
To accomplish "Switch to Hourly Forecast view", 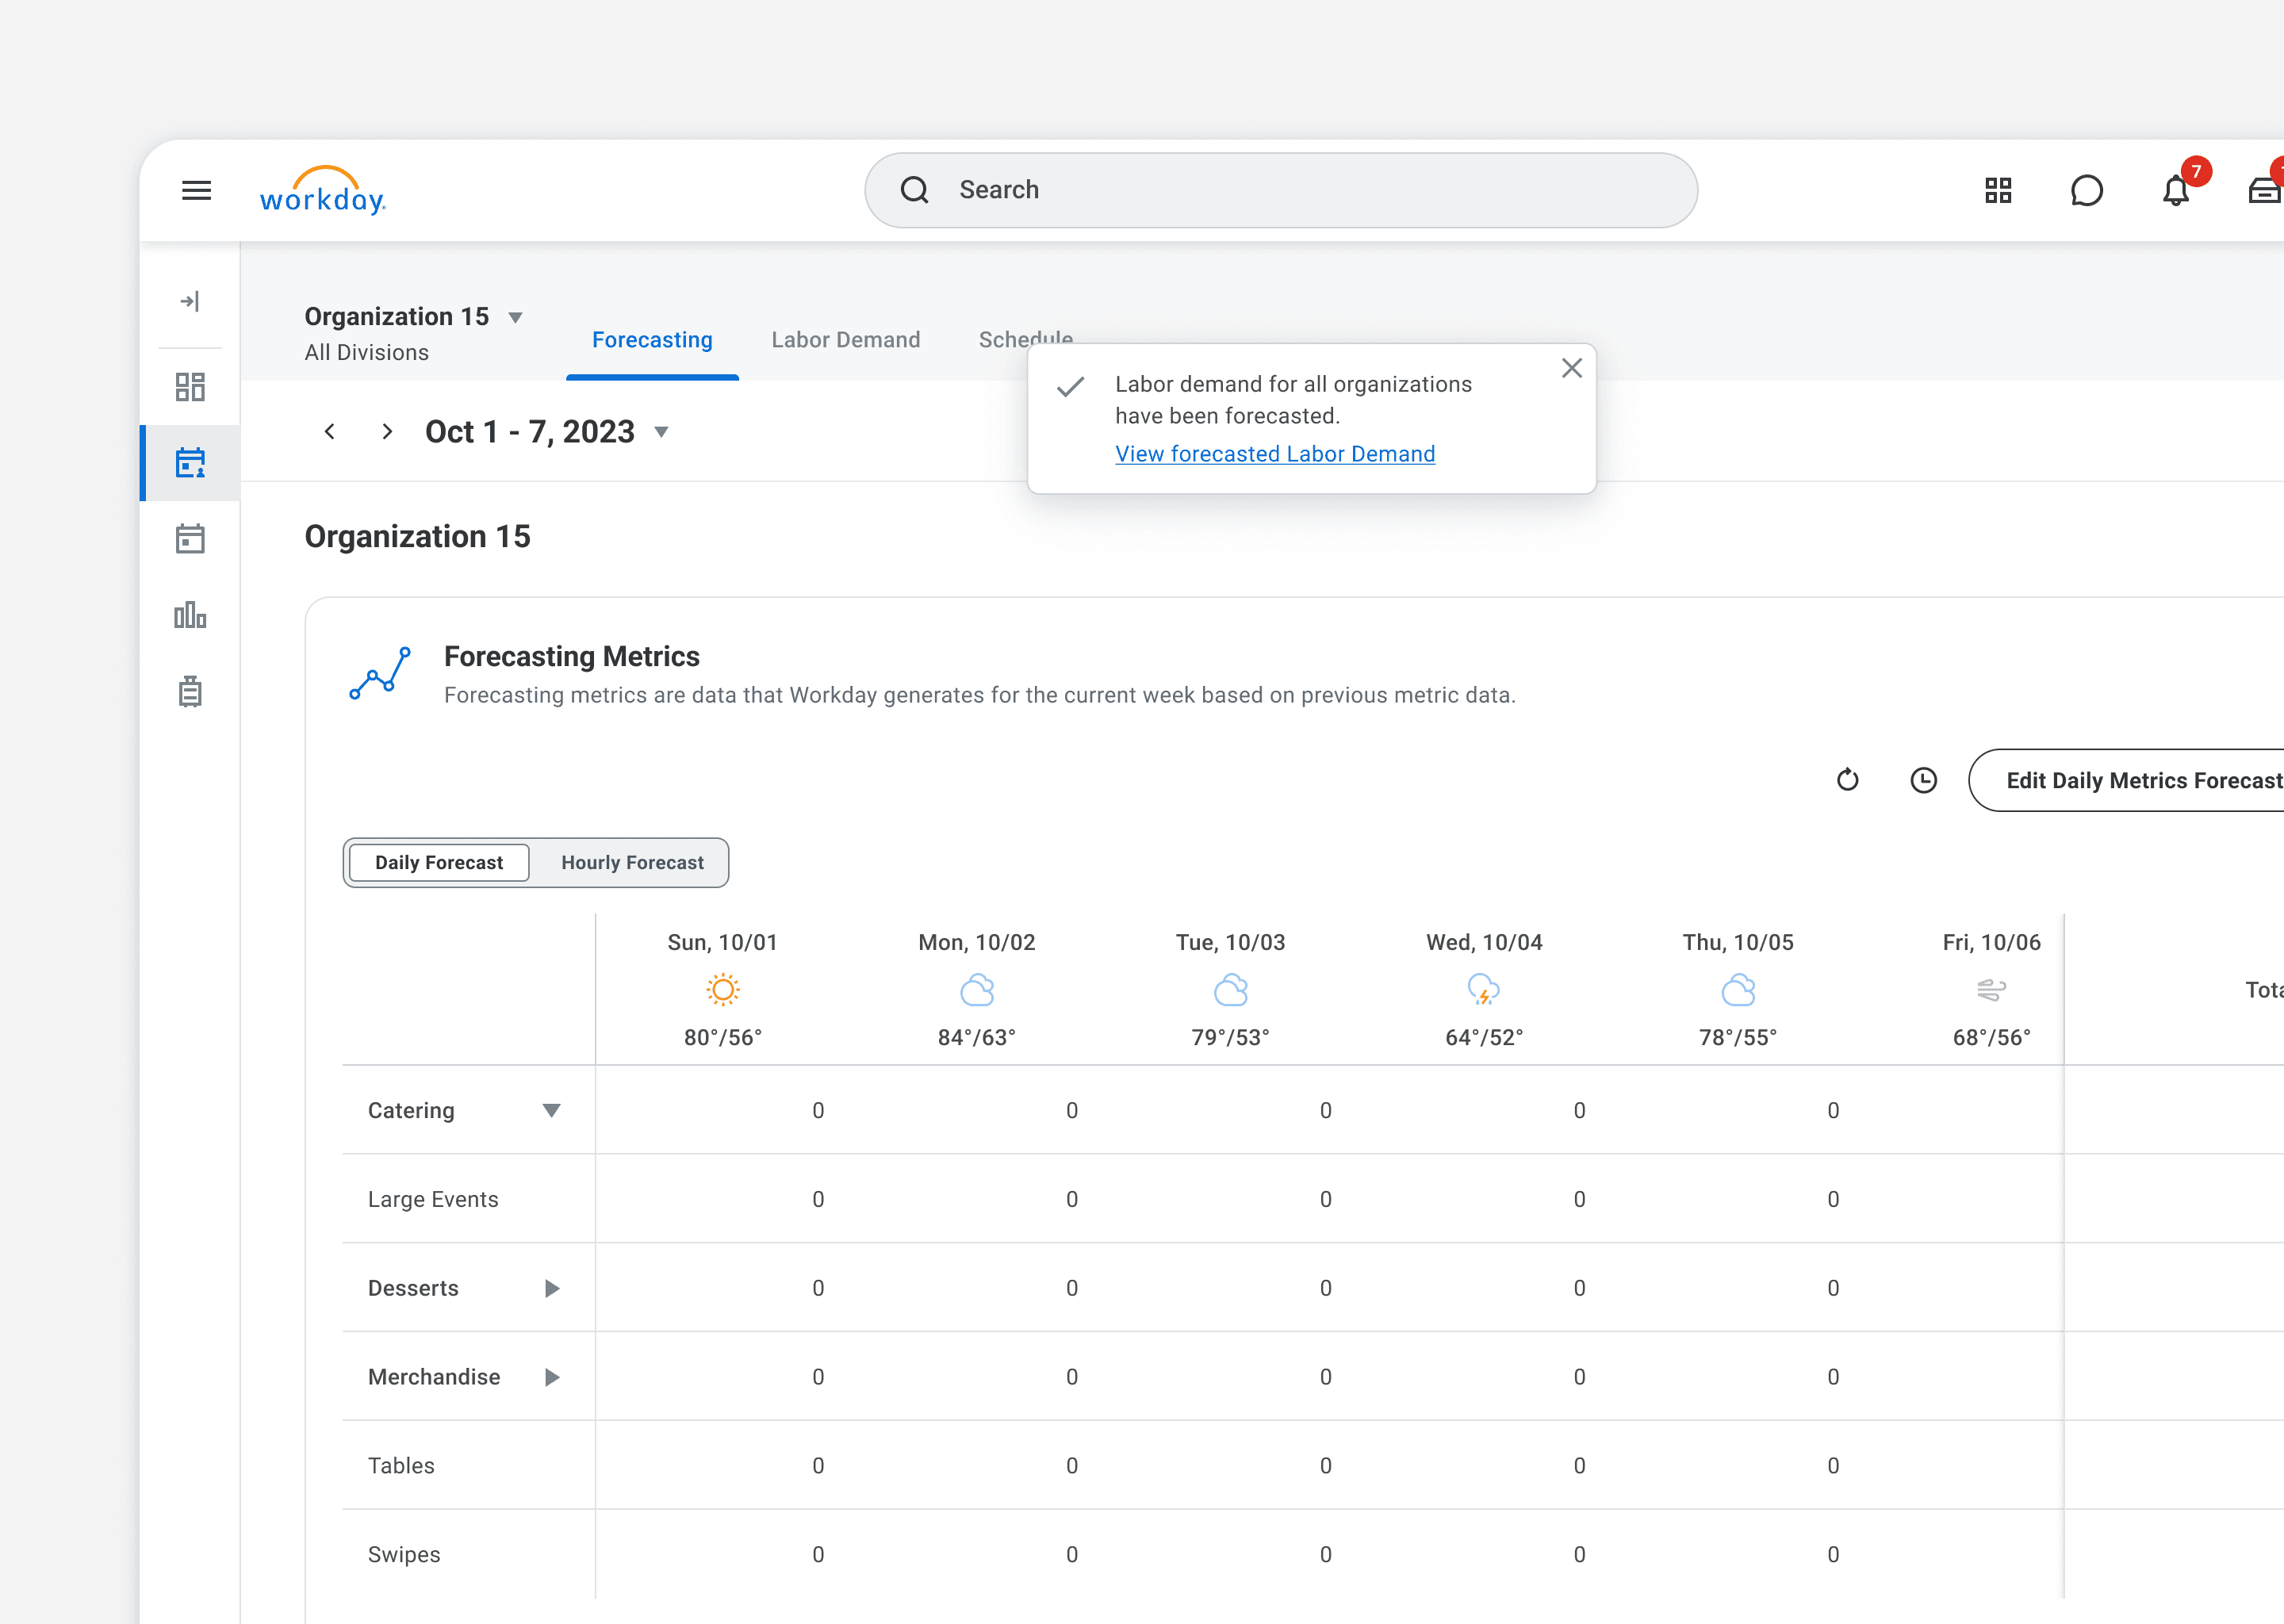I will [x=632, y=862].
